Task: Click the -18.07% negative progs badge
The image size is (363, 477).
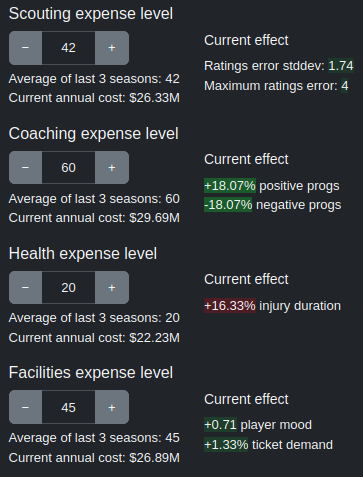Action: (228, 205)
